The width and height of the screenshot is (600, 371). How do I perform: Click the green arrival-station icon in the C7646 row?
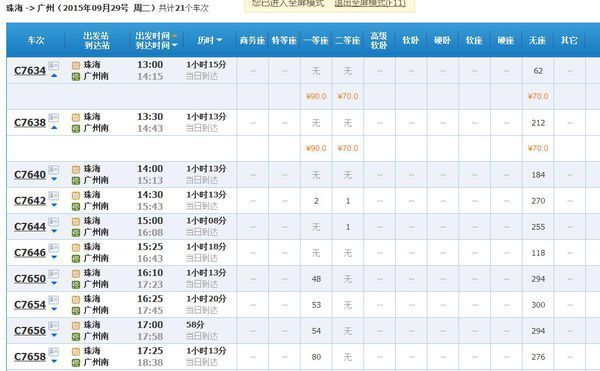coord(76,259)
